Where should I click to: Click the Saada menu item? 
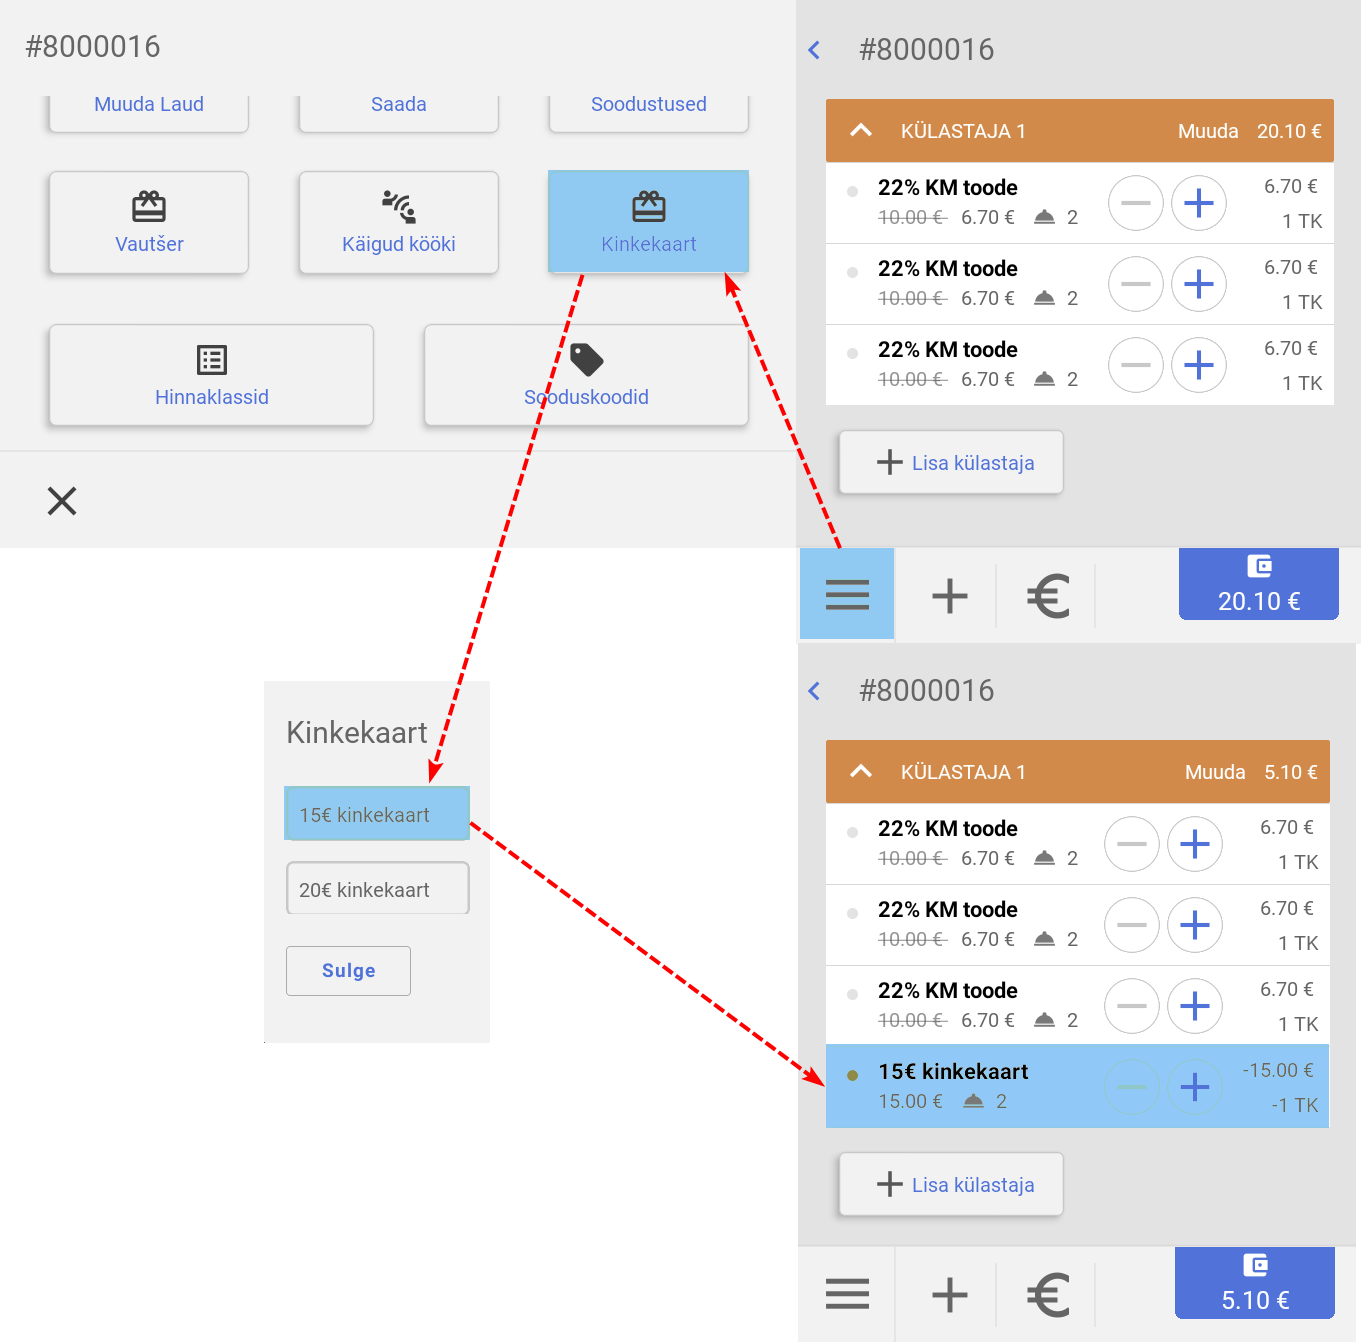(x=398, y=106)
